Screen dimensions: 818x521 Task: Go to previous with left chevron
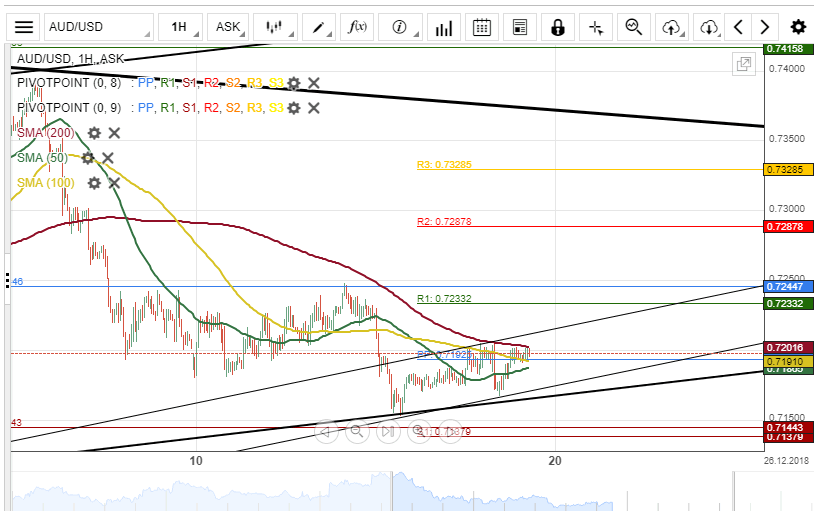tap(738, 27)
